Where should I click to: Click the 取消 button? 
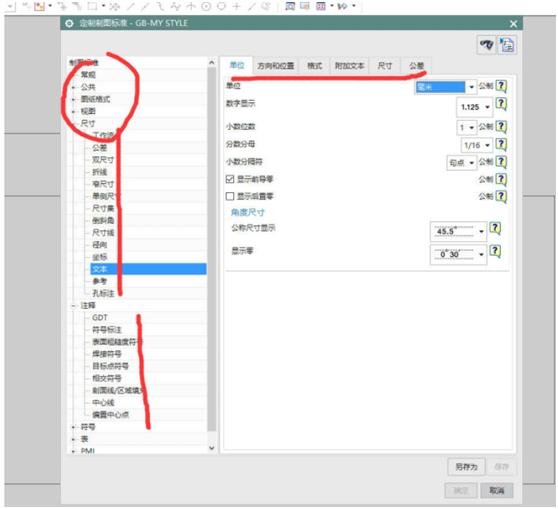497,490
